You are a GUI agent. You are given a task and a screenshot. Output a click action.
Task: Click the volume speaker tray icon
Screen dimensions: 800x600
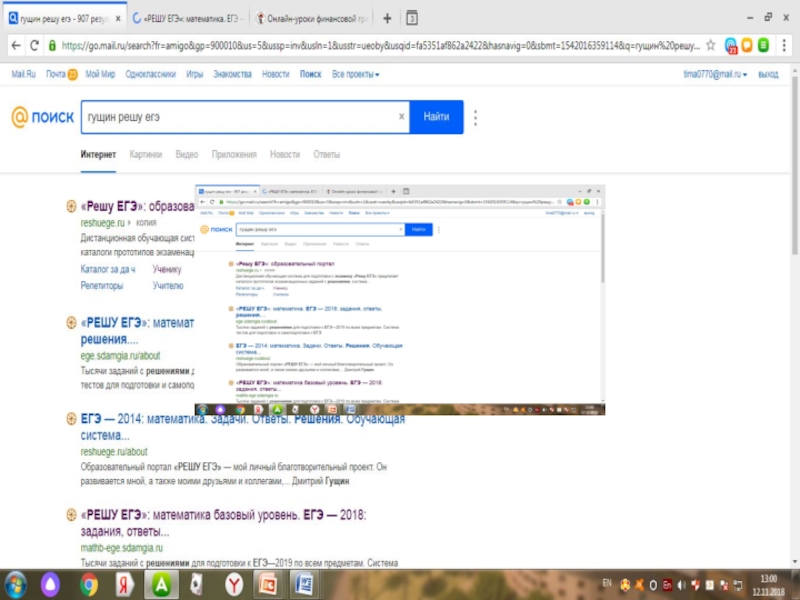682,585
